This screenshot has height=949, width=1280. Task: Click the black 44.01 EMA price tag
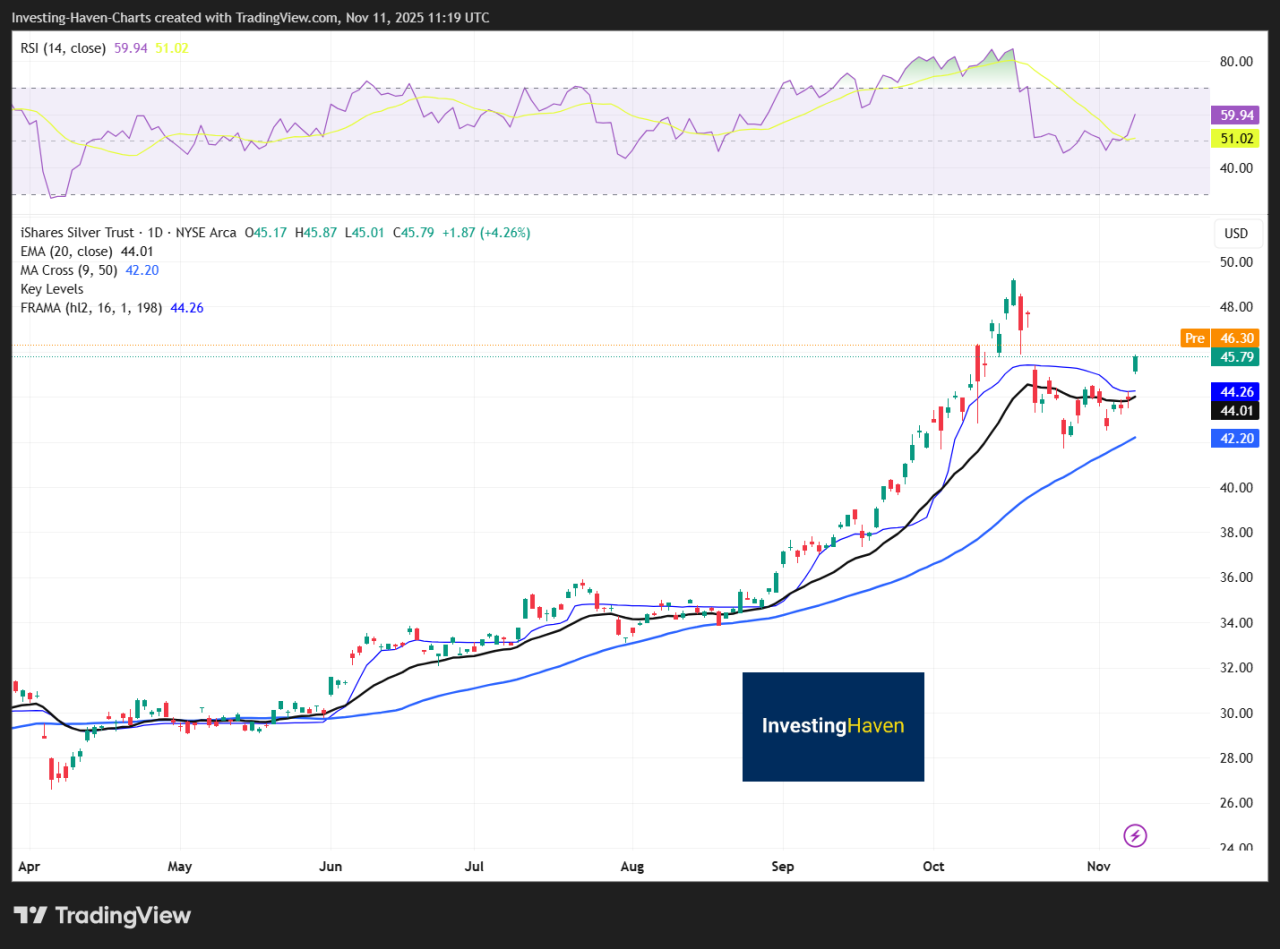[x=1236, y=411]
